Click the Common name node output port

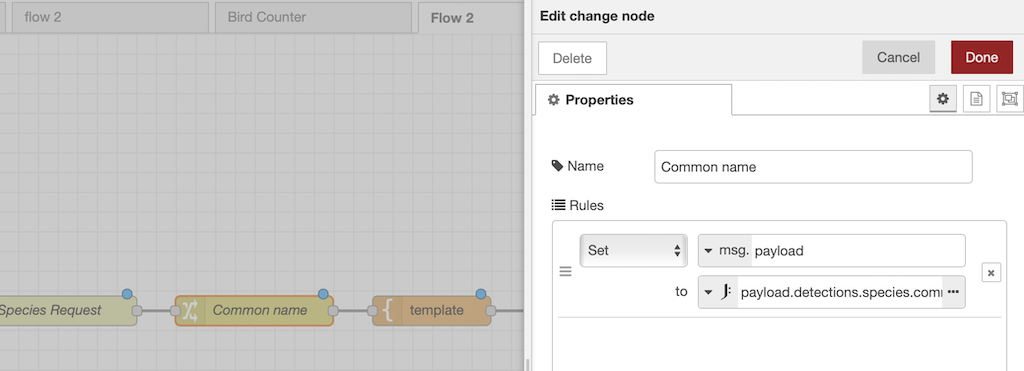pos(333,311)
